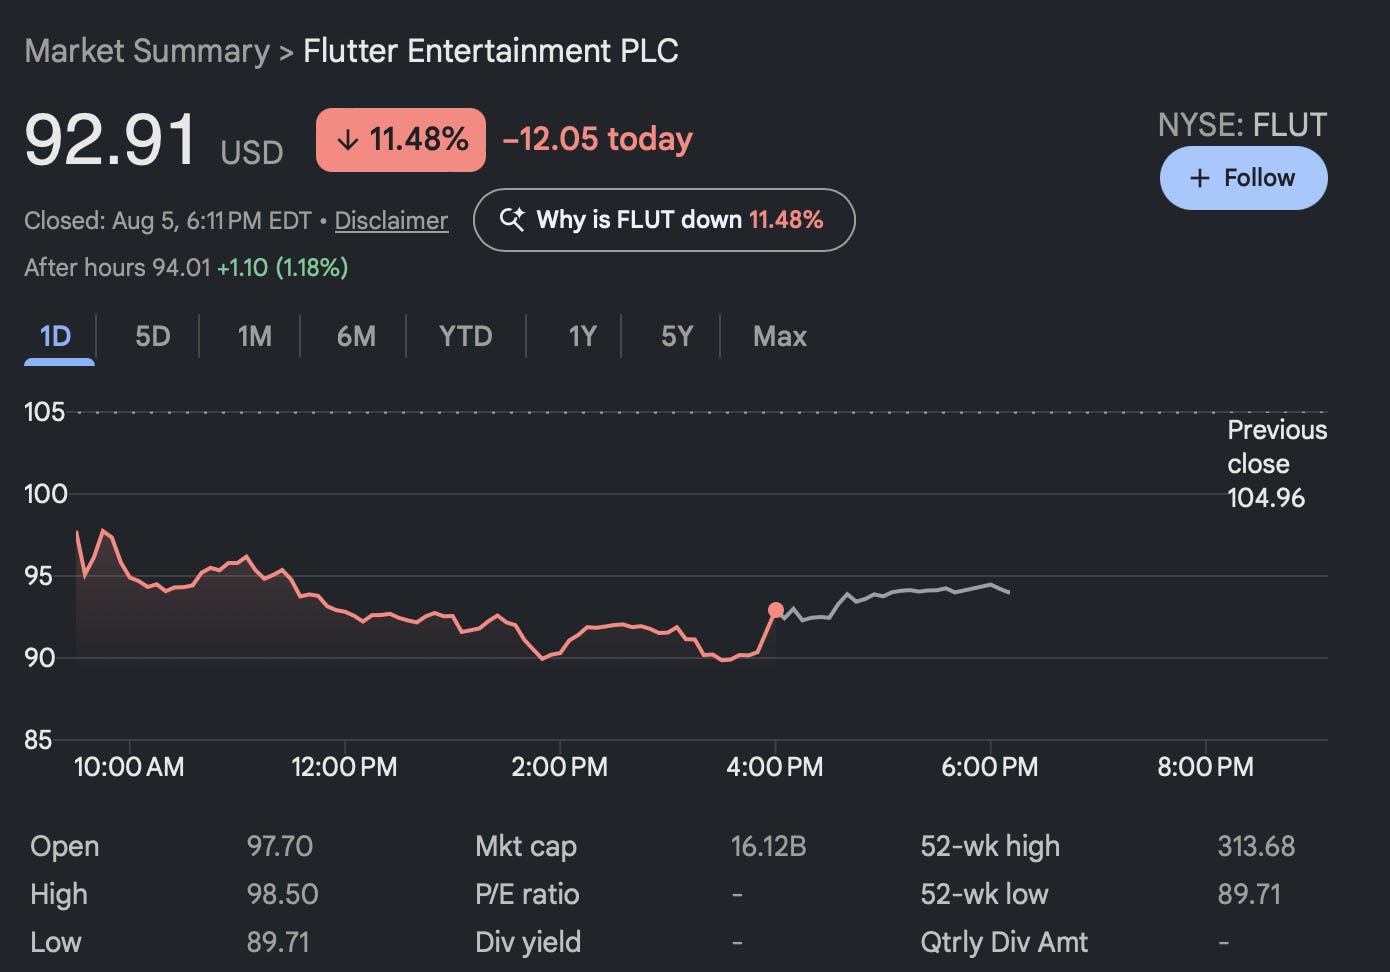The image size is (1390, 972).
Task: Open Why is FLUT down explanation
Action: [x=664, y=220]
